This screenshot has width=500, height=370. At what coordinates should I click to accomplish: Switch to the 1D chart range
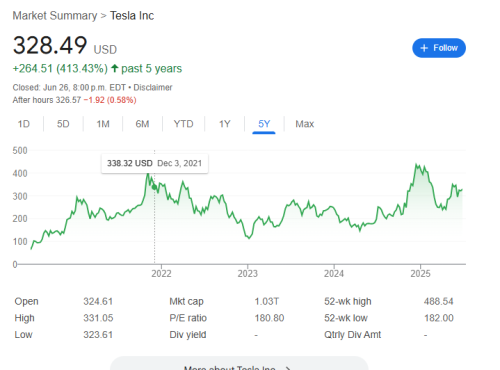click(x=24, y=124)
